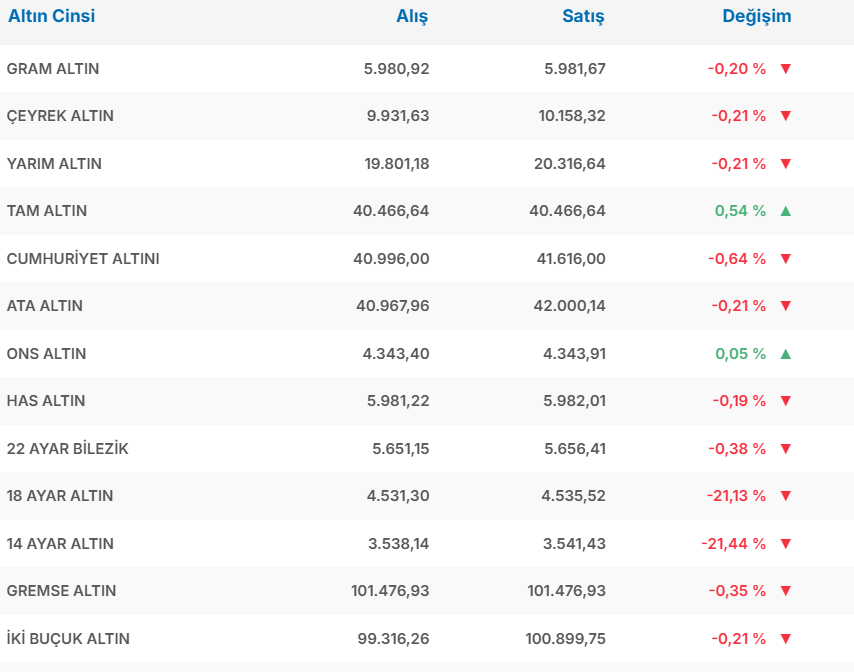
Task: Click the 0,54 % change value for TAM ALTIN
Action: point(740,211)
